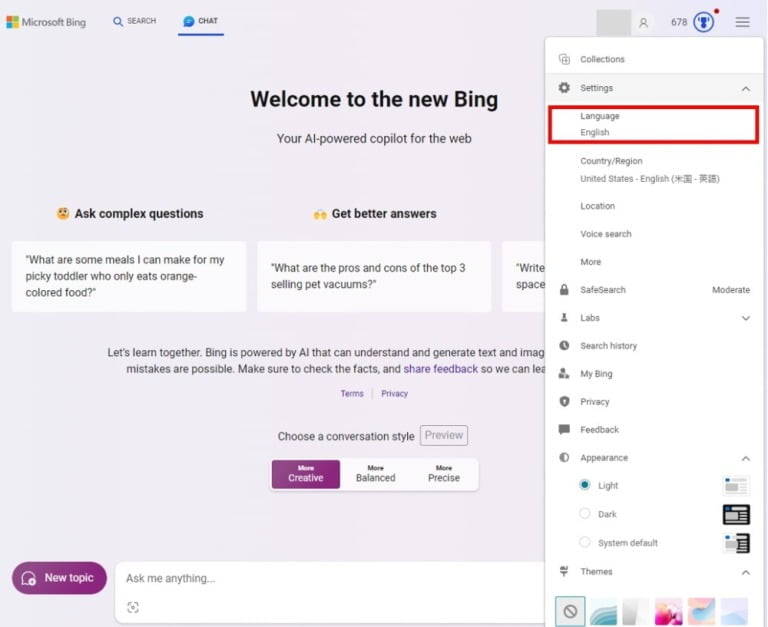Switch to the Search tab

[x=134, y=21]
